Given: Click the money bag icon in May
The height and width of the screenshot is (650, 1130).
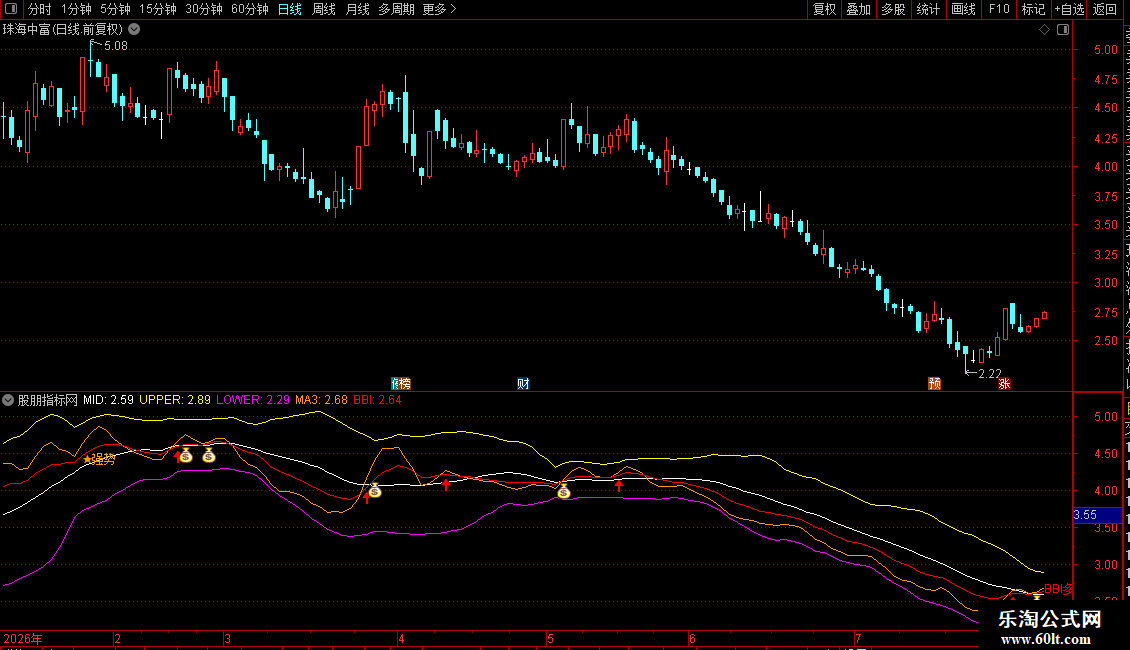Looking at the screenshot, I should point(564,491).
